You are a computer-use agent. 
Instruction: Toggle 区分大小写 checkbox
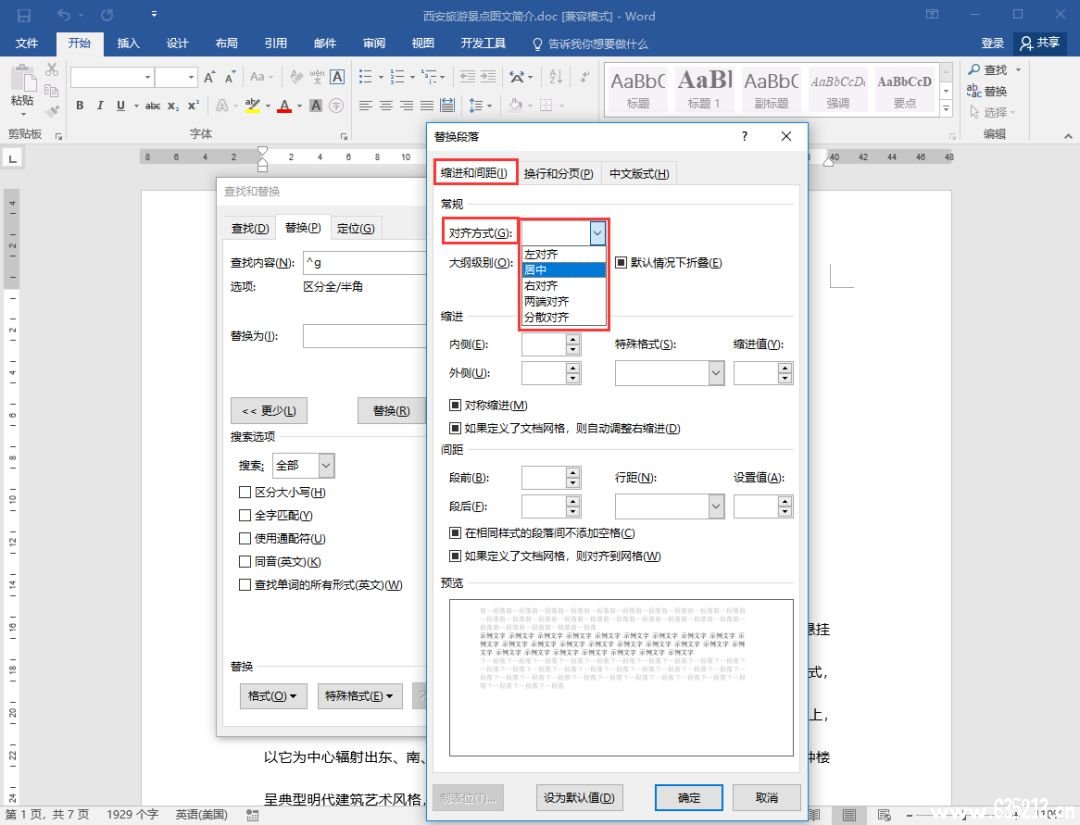245,492
